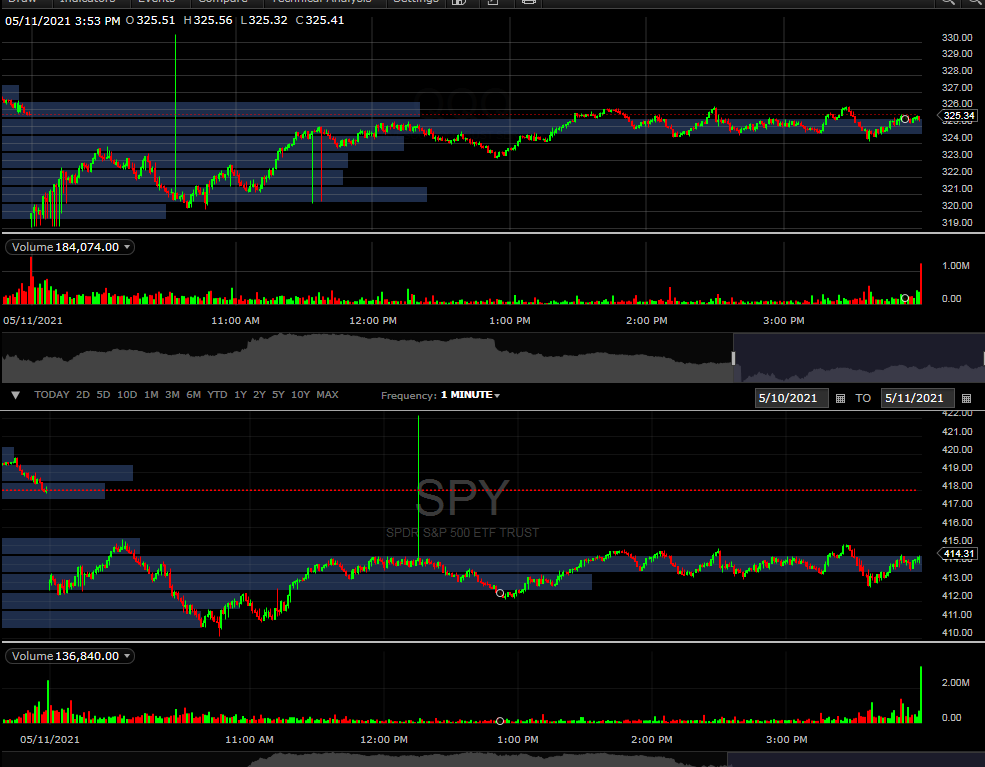Viewport: 985px width, 767px height.
Task: Choose the 6M time range
Action: pos(193,394)
